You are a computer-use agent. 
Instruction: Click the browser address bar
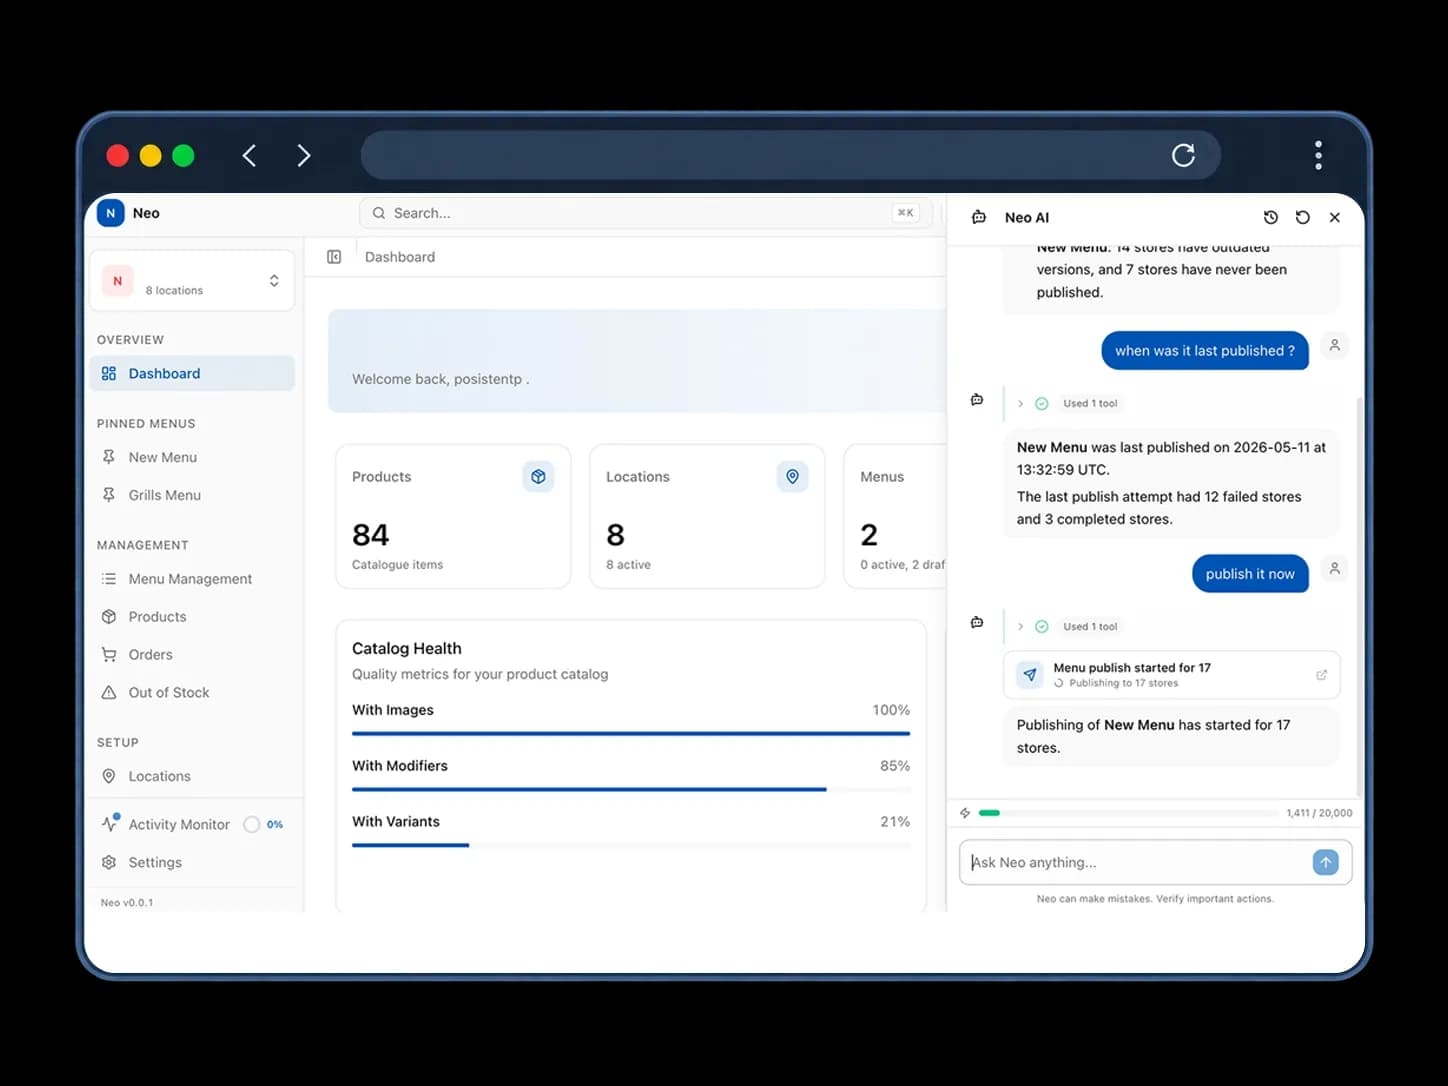click(x=790, y=155)
